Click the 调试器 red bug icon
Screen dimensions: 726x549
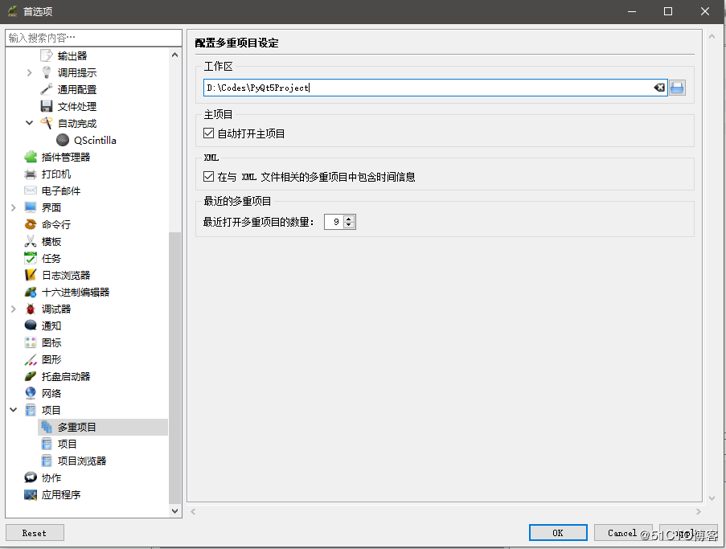point(31,309)
